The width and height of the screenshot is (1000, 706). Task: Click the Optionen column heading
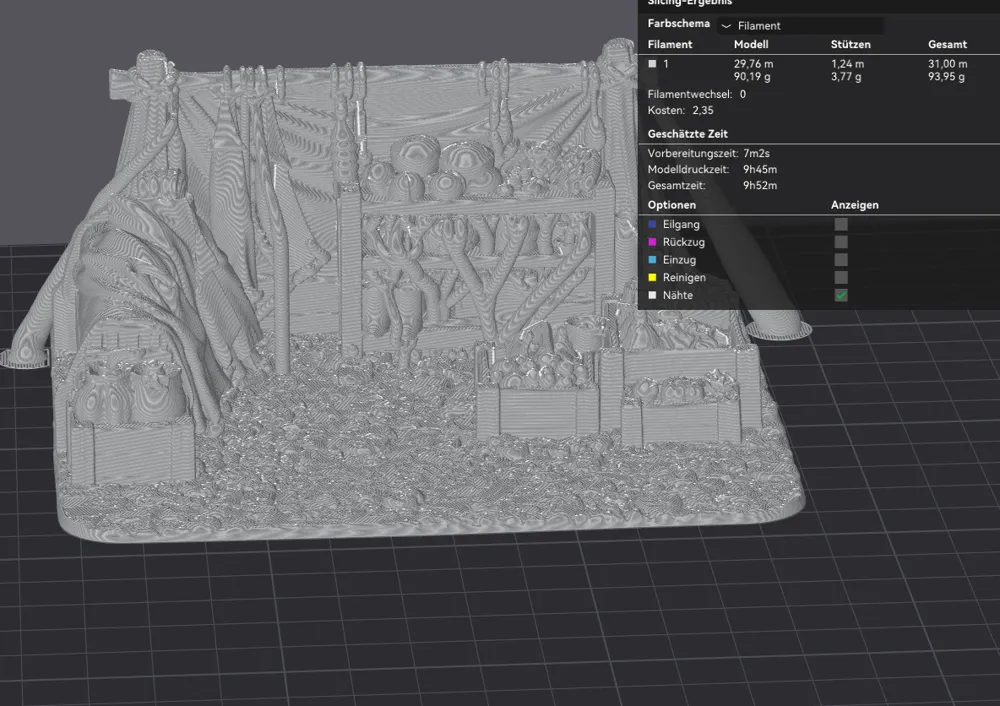point(672,205)
